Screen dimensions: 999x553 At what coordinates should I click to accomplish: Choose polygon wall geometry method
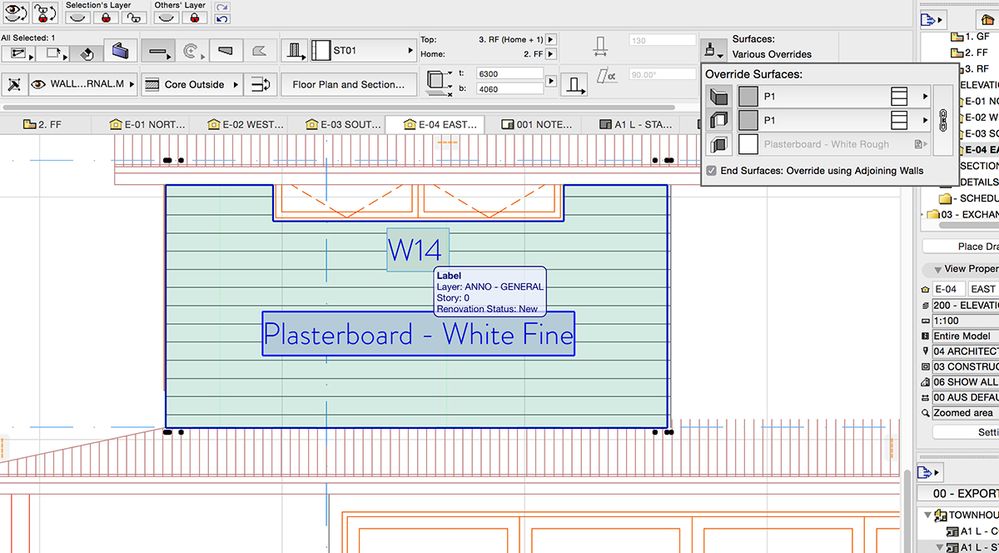point(259,51)
